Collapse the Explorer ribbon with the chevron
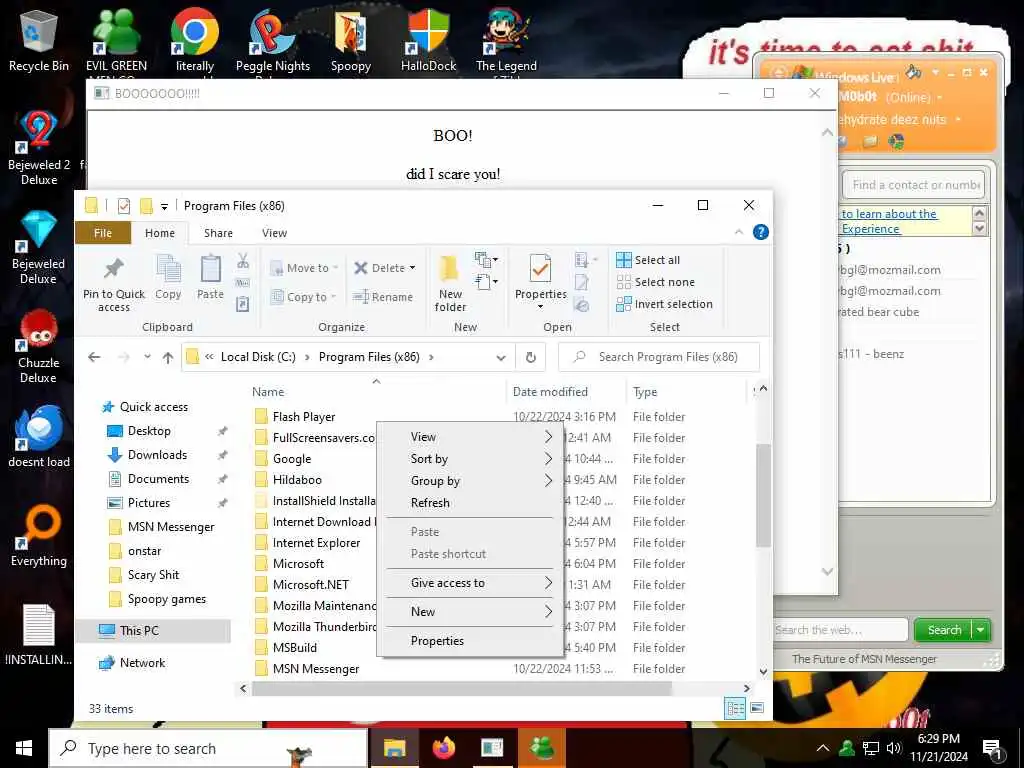 739,232
